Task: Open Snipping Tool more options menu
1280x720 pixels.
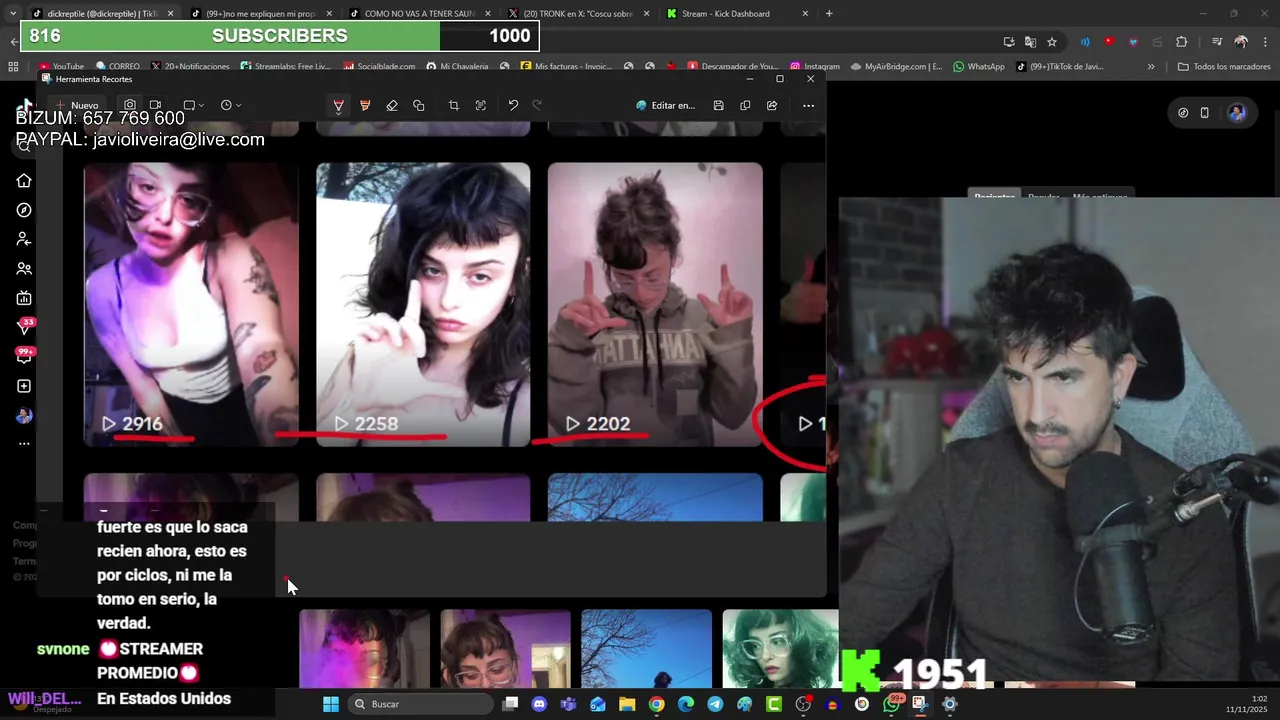Action: coord(808,105)
